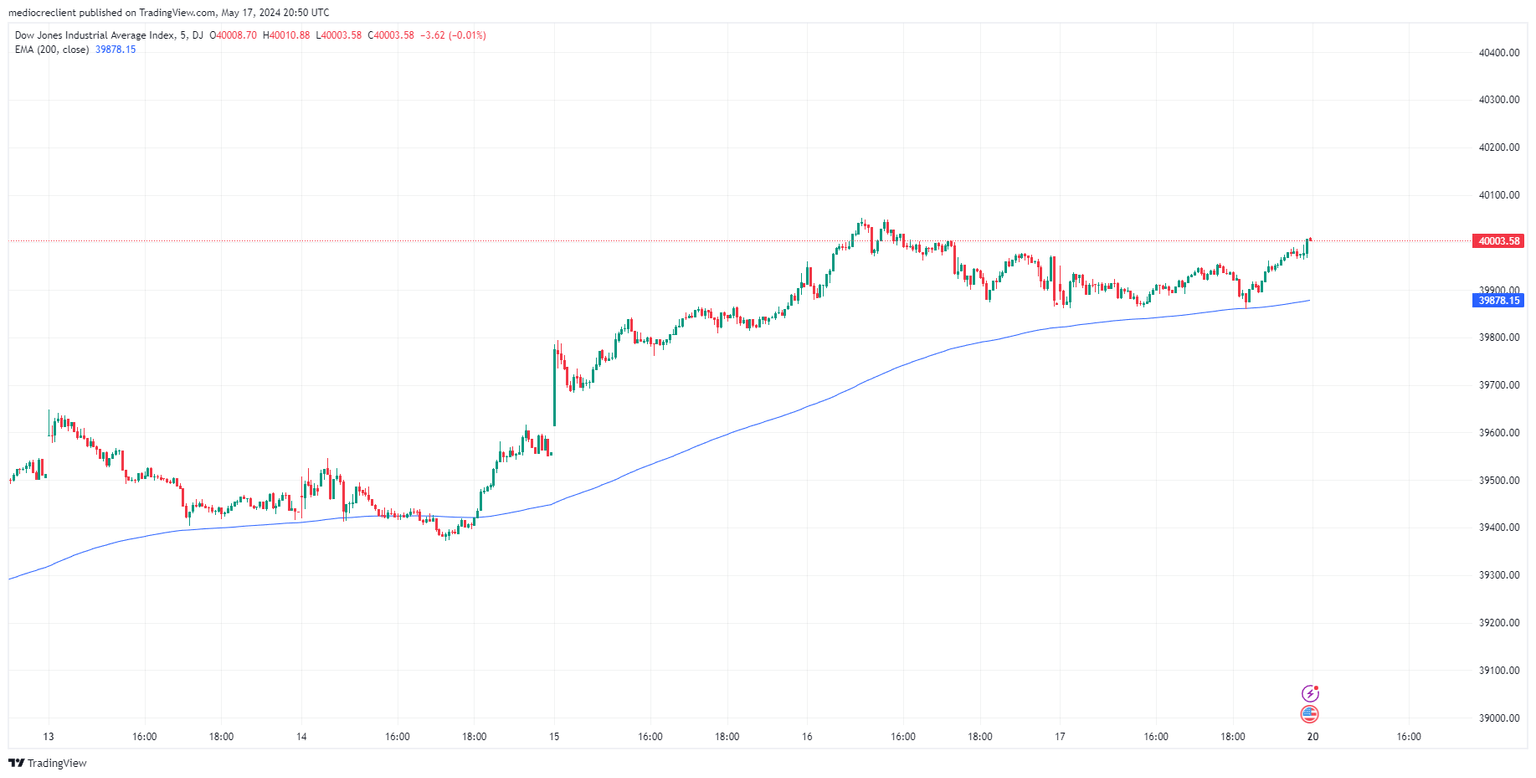Click the TradingView logo at bottom left
The height and width of the screenshot is (778, 1536).
48,763
